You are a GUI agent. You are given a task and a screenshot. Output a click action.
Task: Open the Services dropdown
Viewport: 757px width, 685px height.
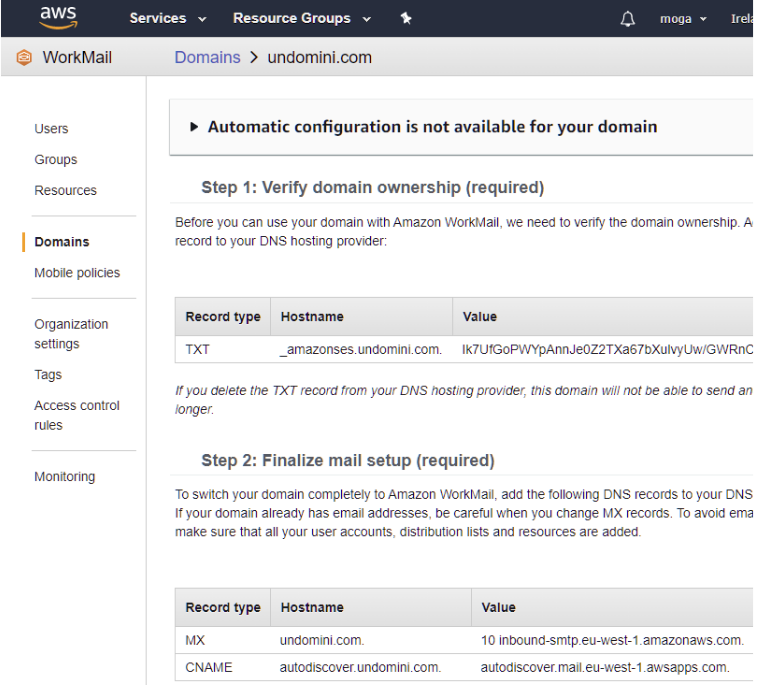point(168,18)
